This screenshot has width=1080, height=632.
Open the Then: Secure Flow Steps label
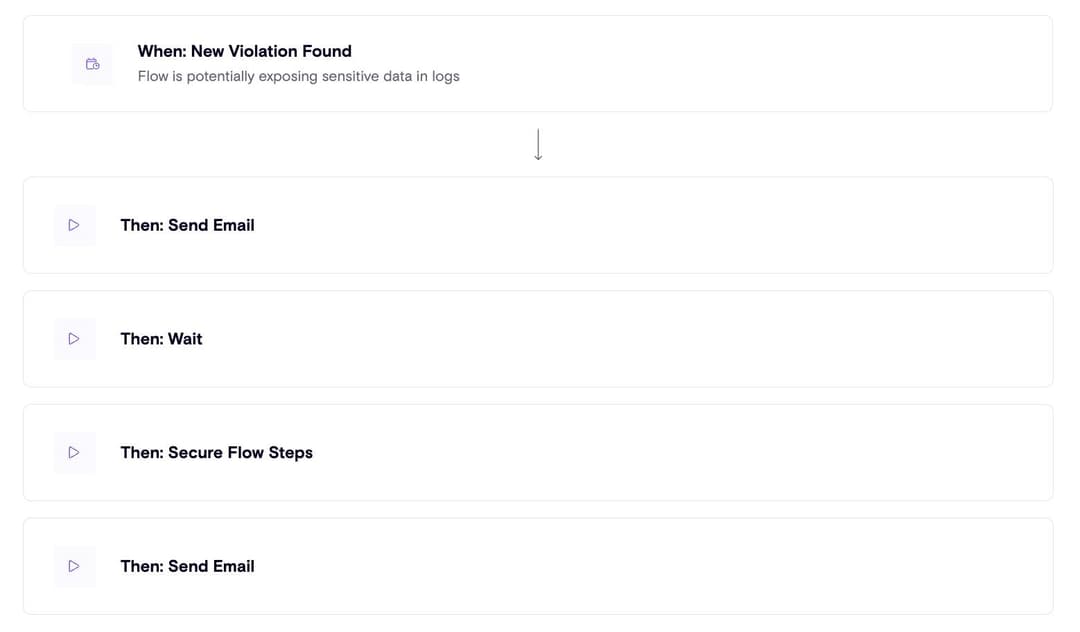216,453
